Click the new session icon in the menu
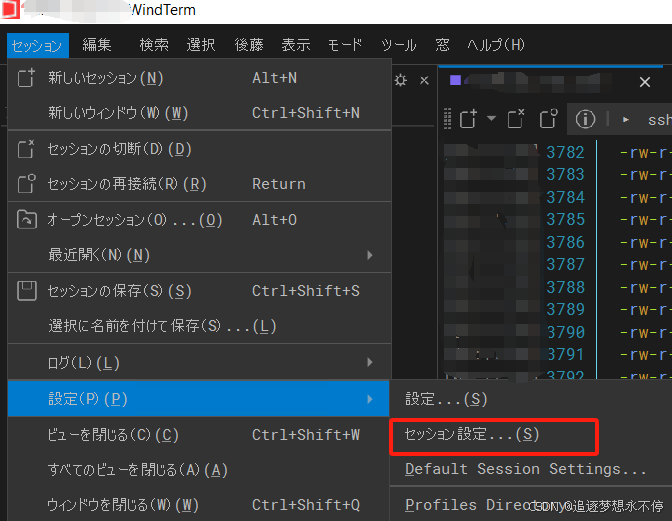The height and width of the screenshot is (521, 672). [x=26, y=78]
